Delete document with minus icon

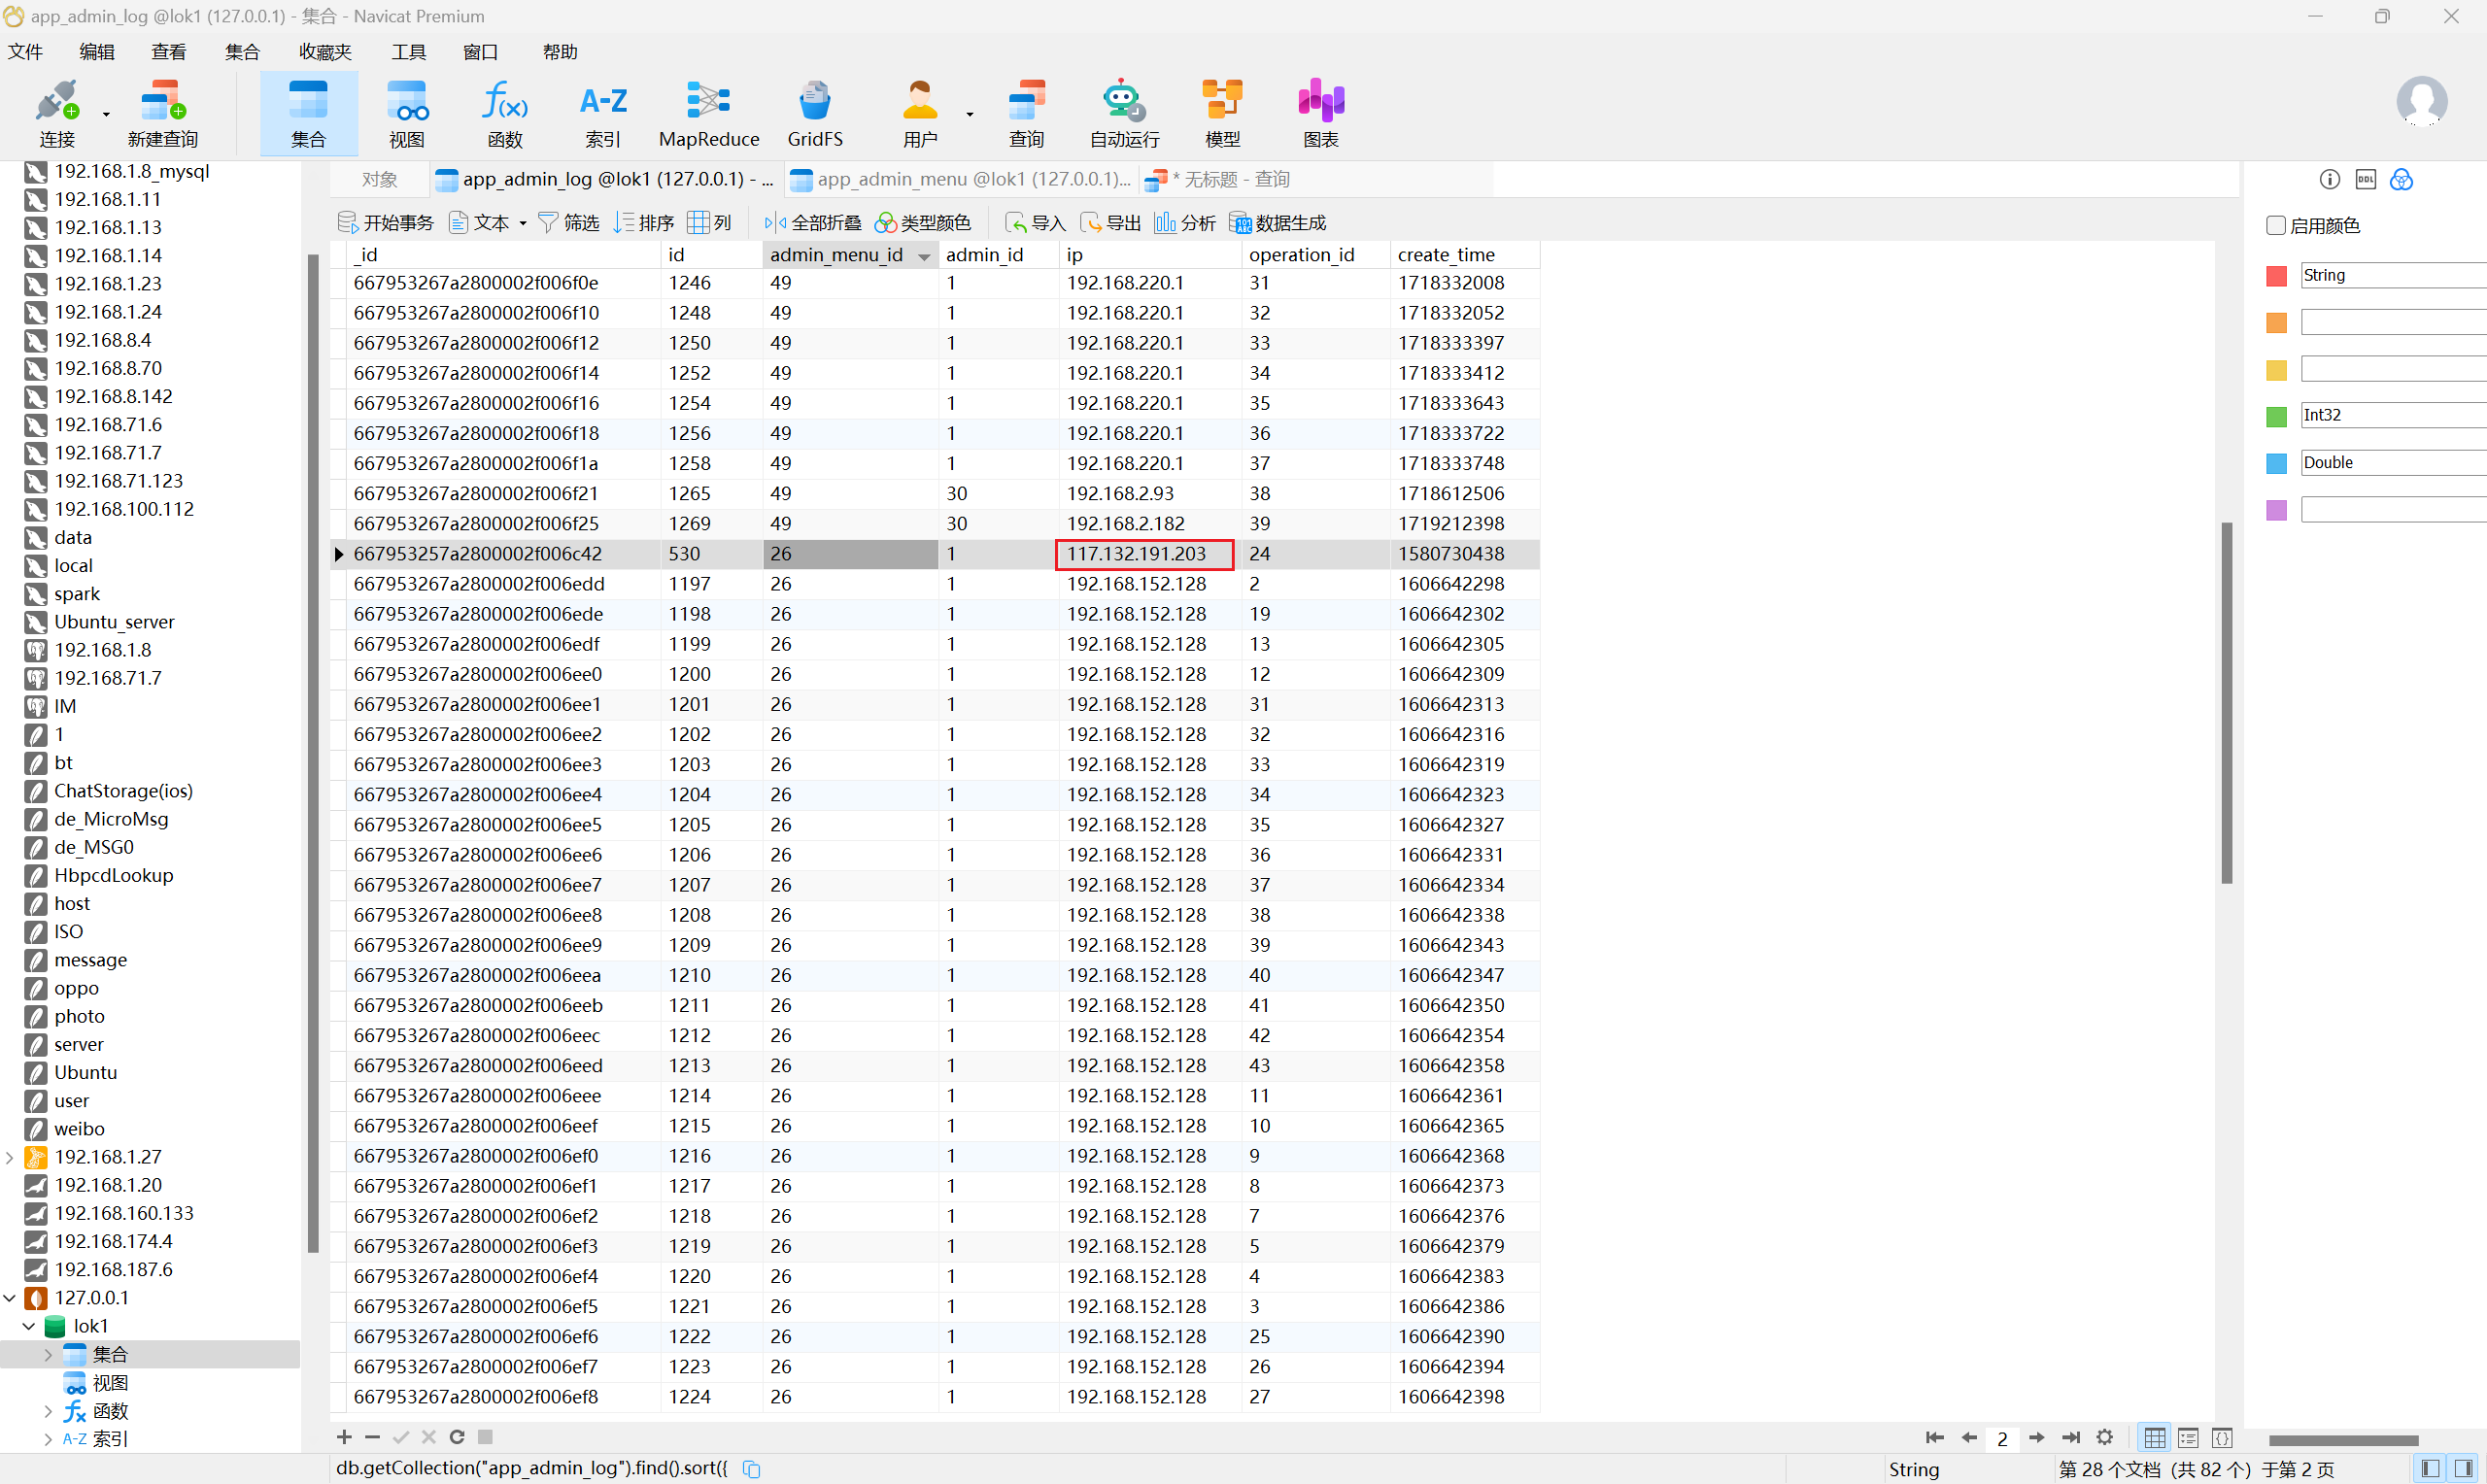click(372, 1437)
